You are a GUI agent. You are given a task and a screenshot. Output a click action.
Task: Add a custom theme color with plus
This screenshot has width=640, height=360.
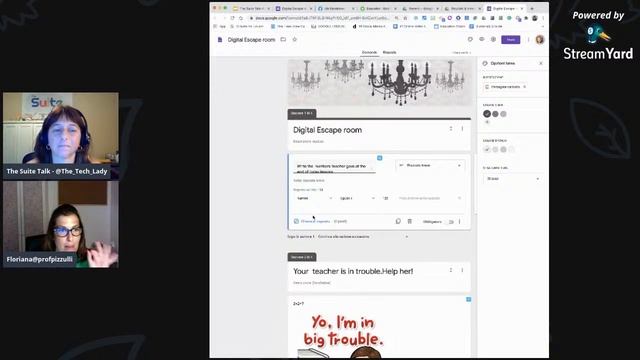(487, 122)
